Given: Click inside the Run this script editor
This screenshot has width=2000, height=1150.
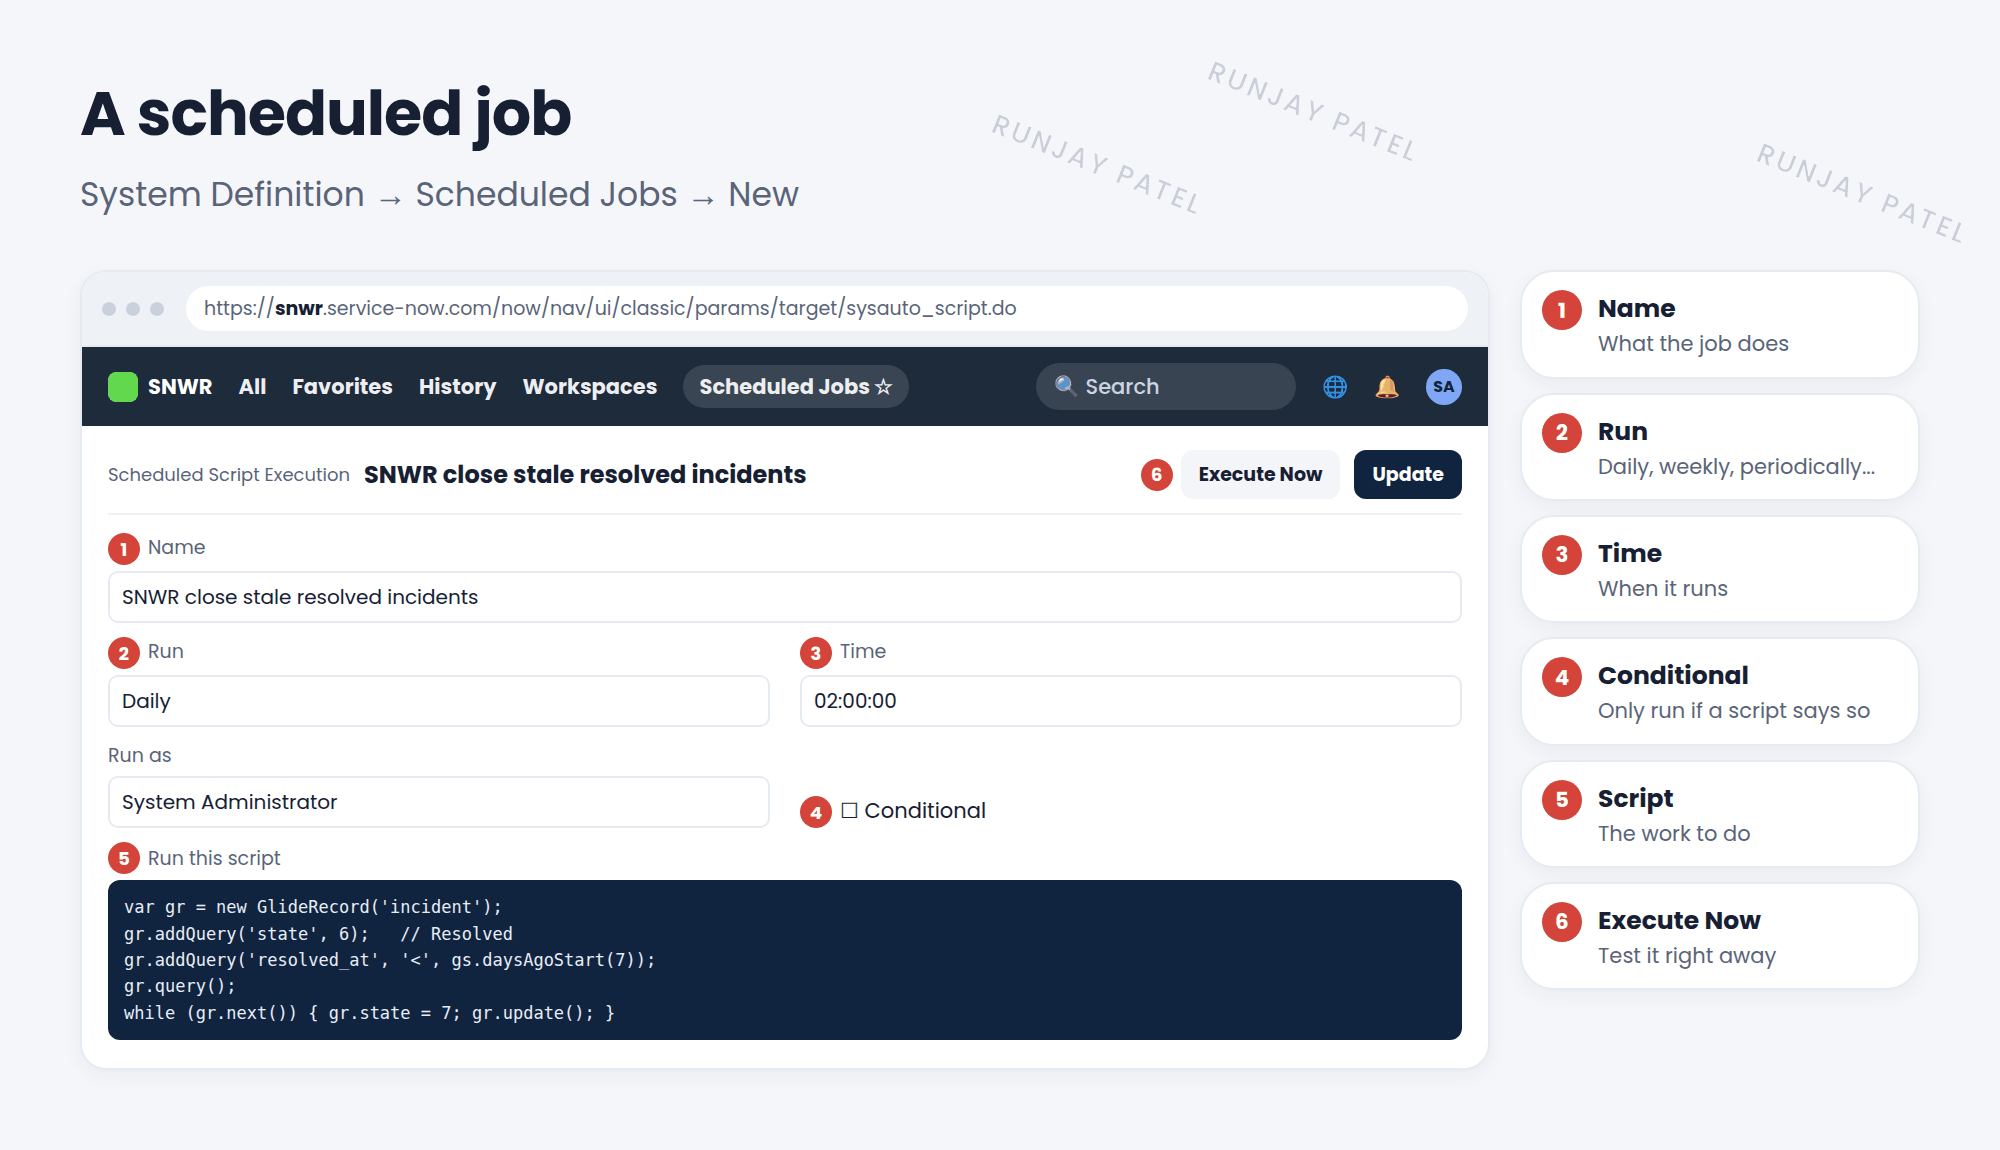Looking at the screenshot, I should [x=784, y=960].
